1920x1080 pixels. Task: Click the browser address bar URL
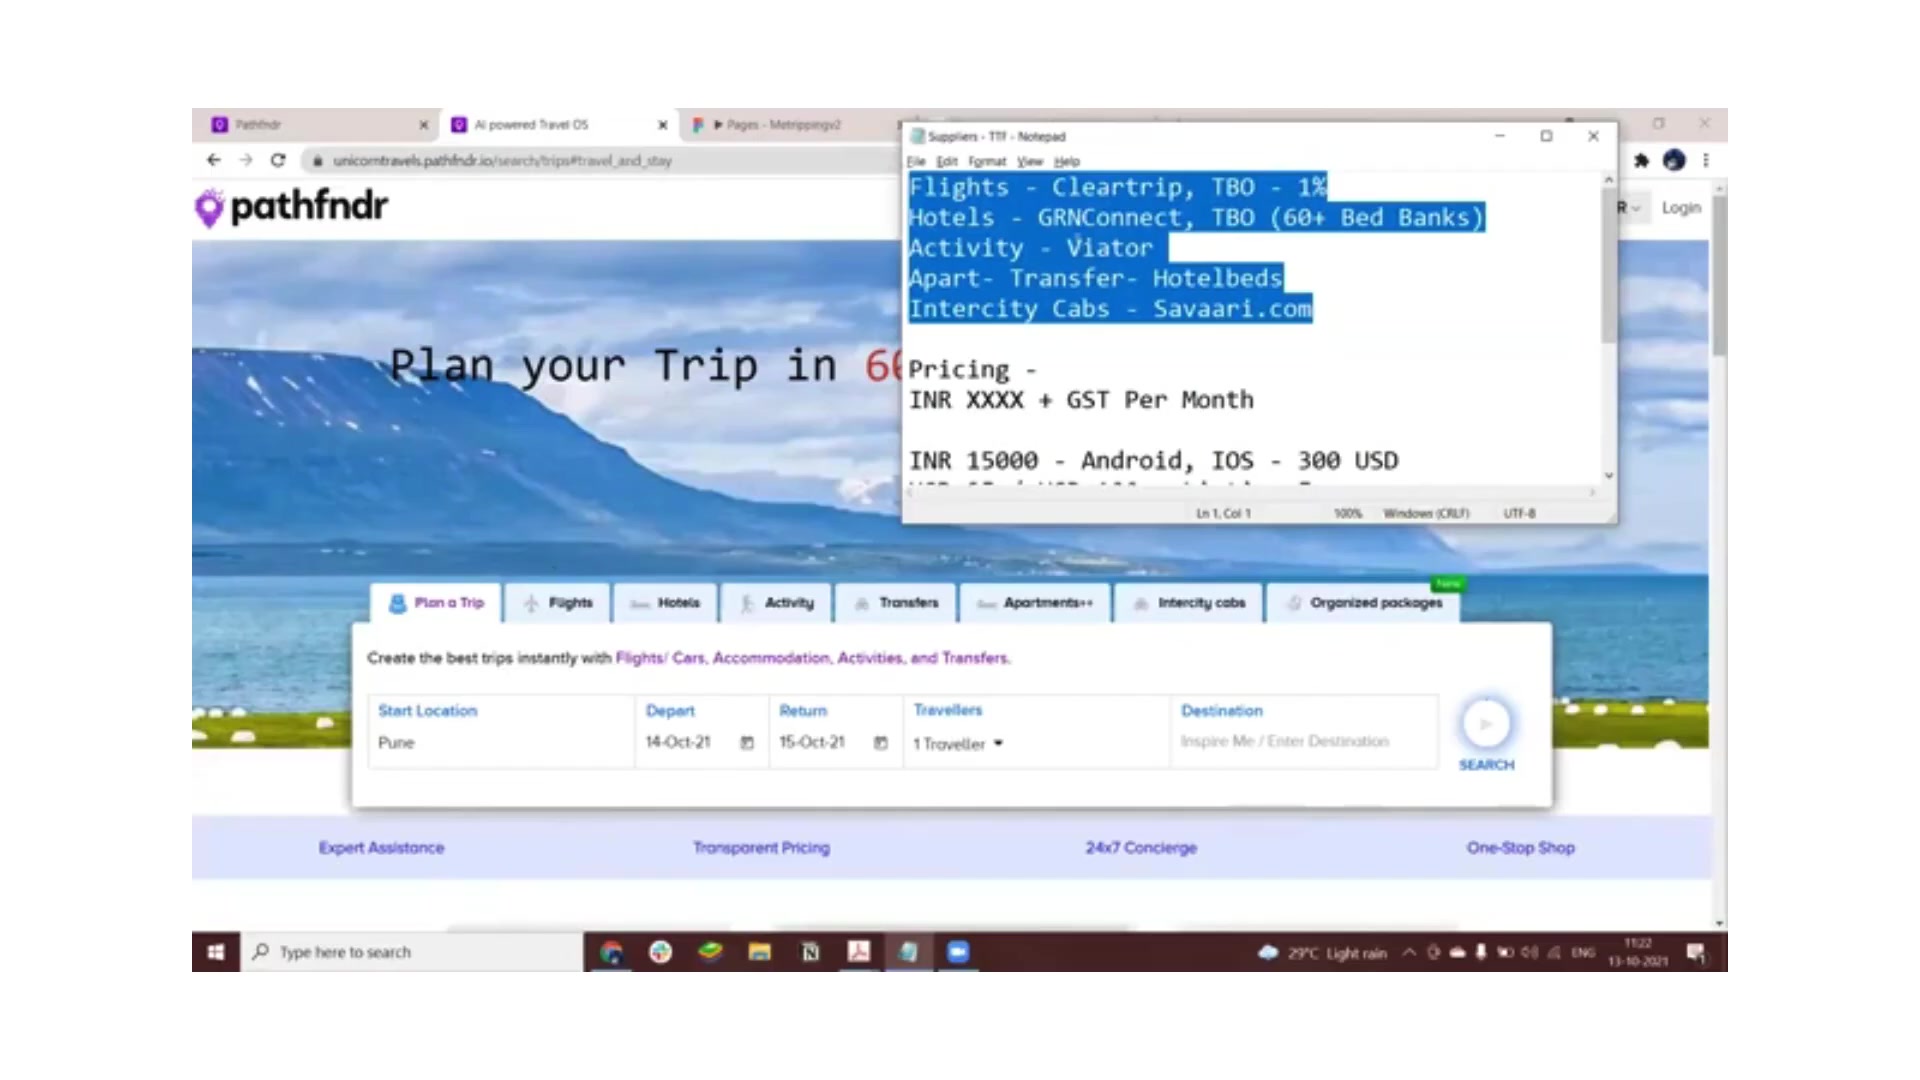(502, 160)
